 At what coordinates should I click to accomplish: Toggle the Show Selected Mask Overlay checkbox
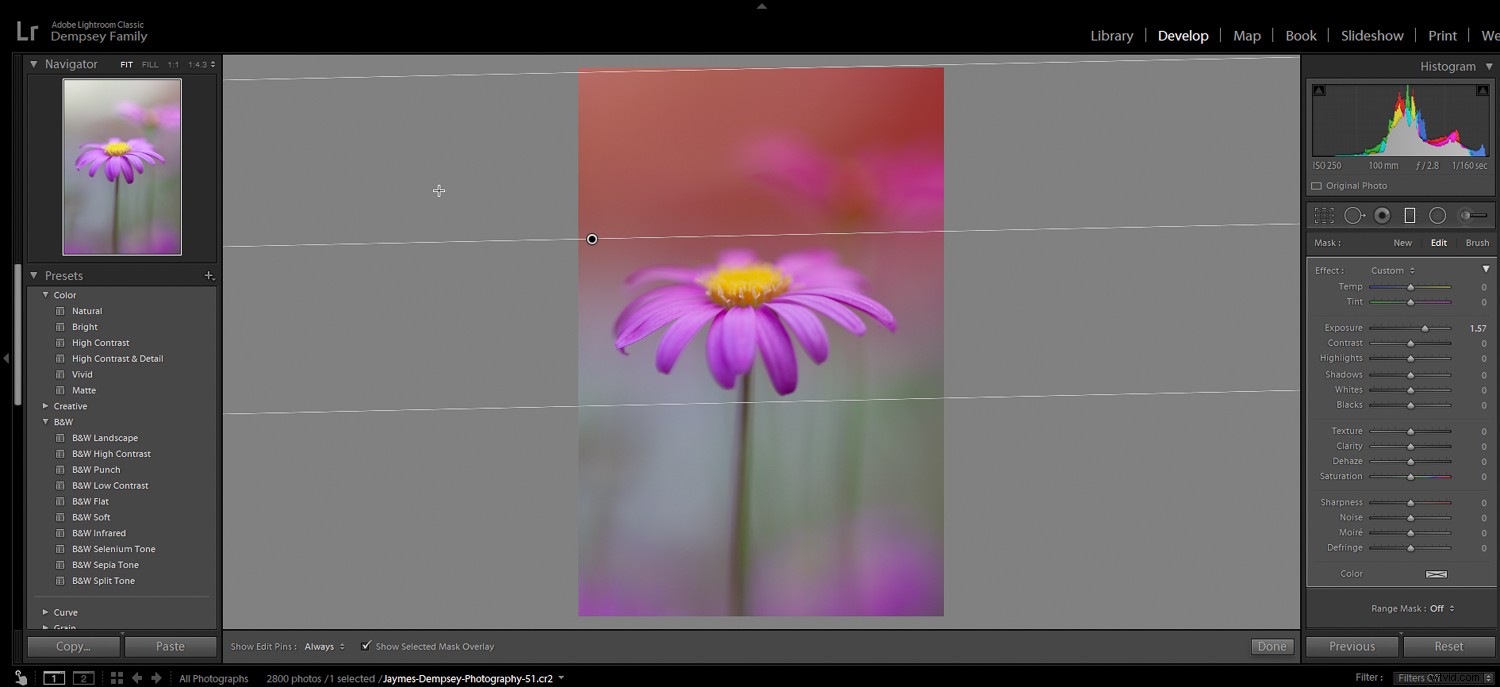click(x=366, y=646)
